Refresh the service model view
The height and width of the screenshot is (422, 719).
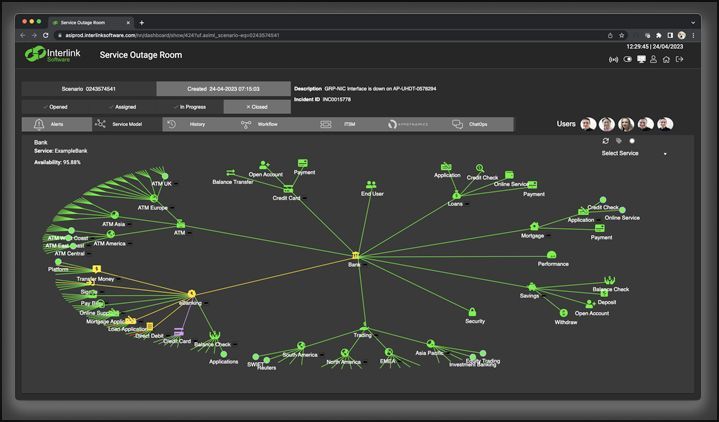click(606, 141)
